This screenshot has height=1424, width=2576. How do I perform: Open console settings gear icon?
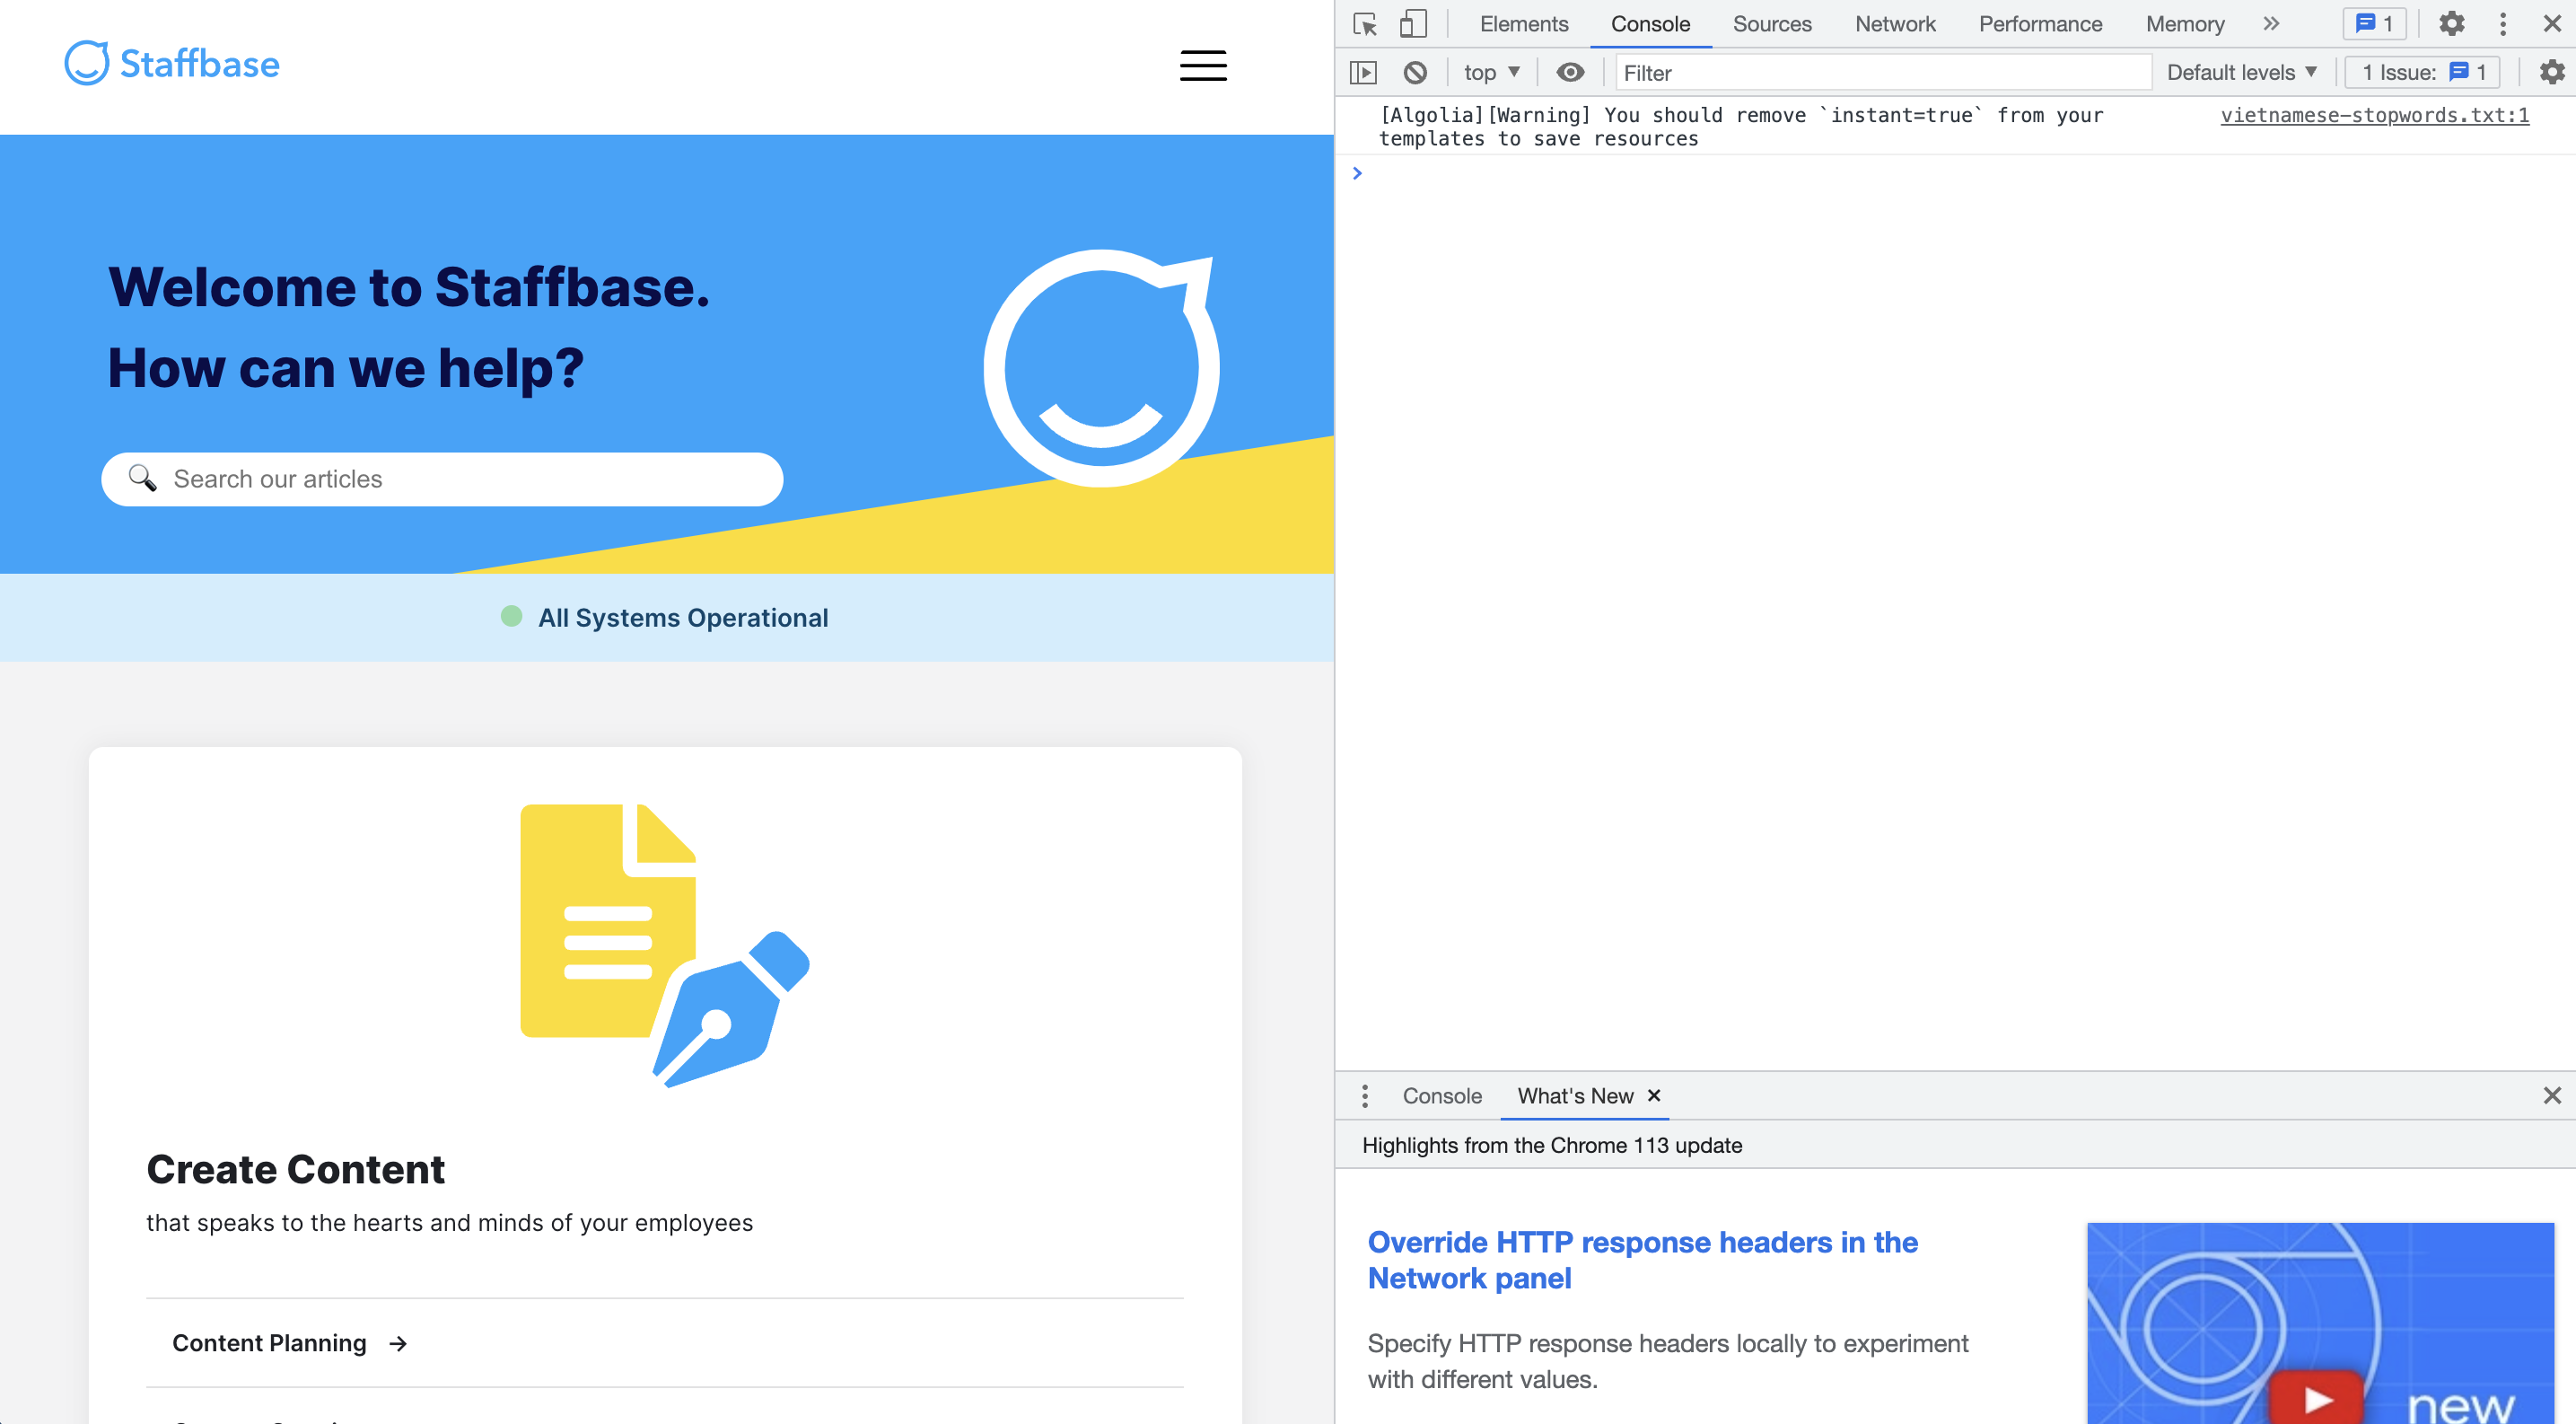(x=2553, y=73)
